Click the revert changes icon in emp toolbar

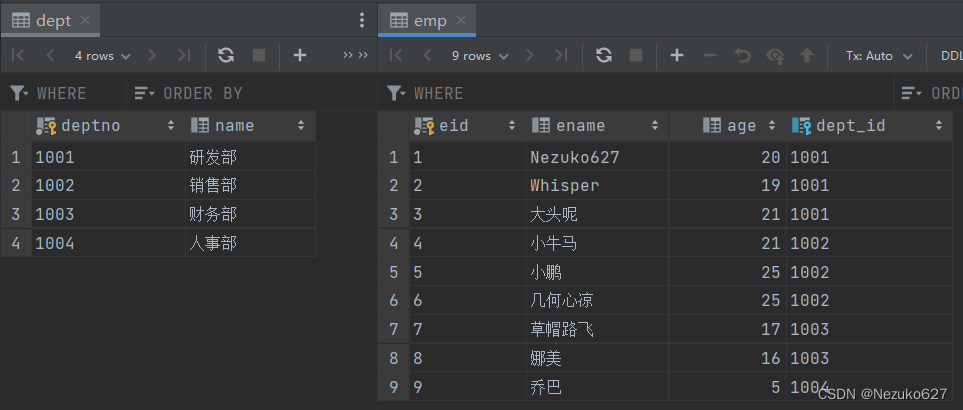pos(742,56)
